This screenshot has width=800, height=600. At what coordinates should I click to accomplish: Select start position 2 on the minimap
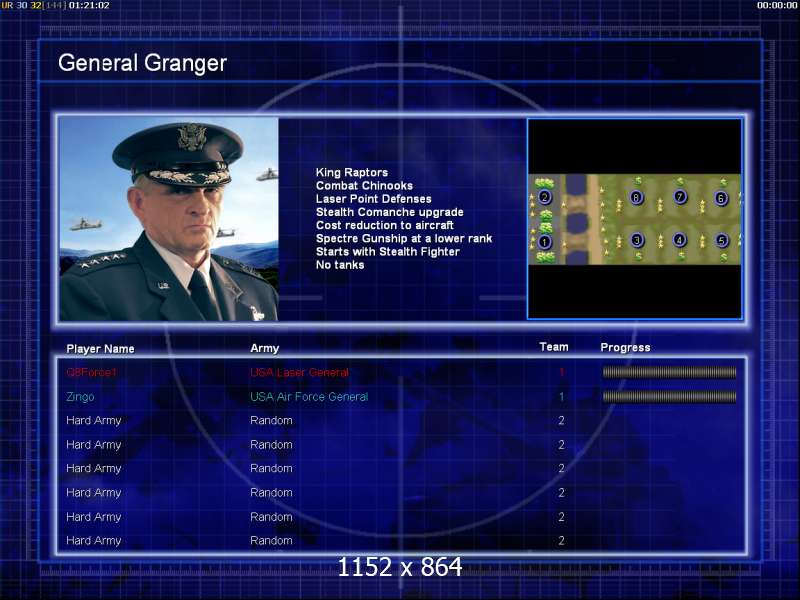pyautogui.click(x=544, y=197)
